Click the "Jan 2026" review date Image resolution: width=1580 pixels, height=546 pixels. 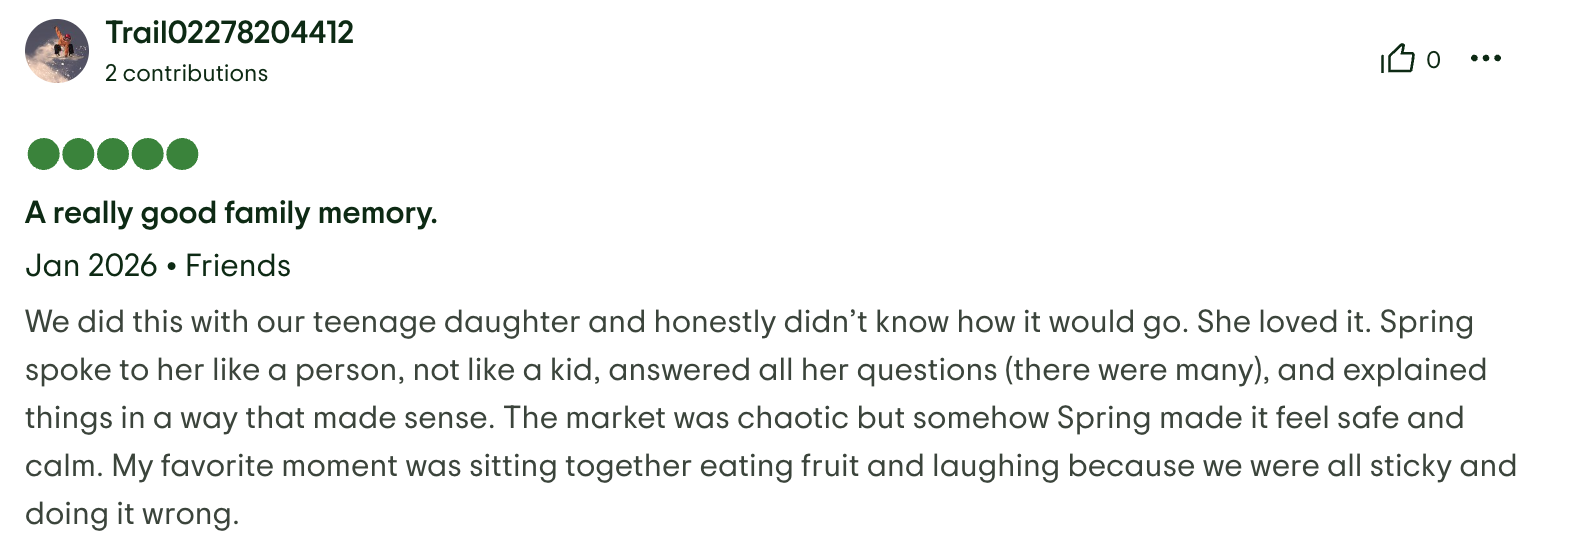click(91, 266)
